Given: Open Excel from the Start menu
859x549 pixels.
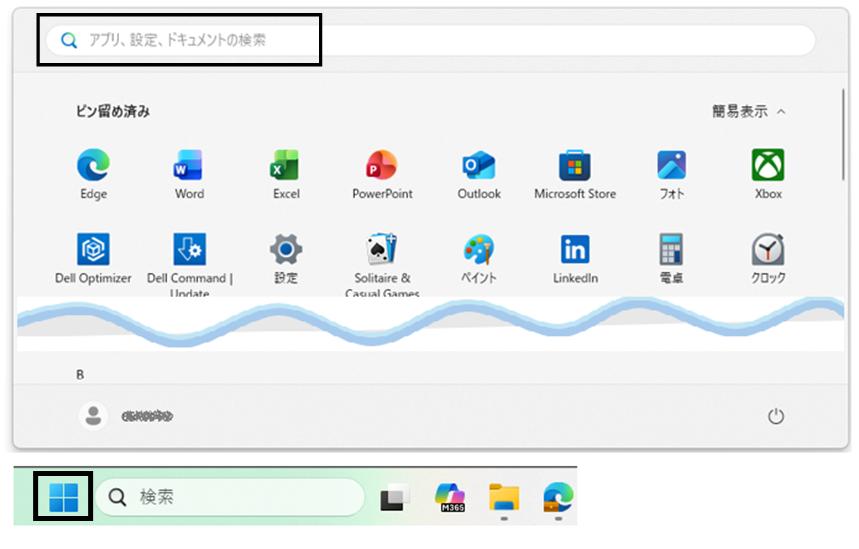Looking at the screenshot, I should pos(286,174).
